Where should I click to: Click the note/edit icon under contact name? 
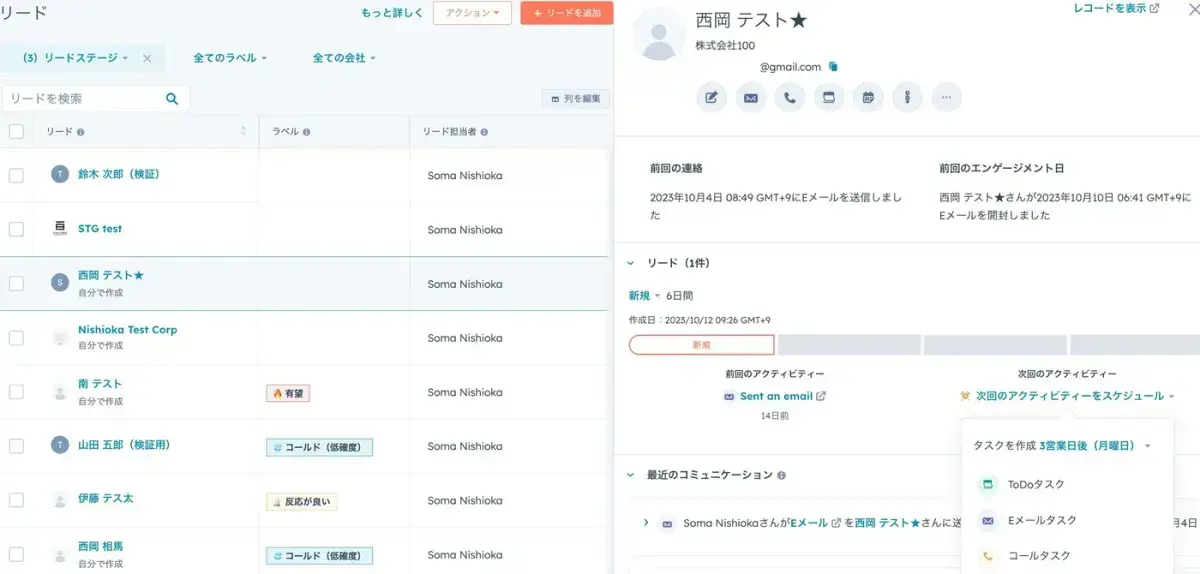(x=711, y=97)
